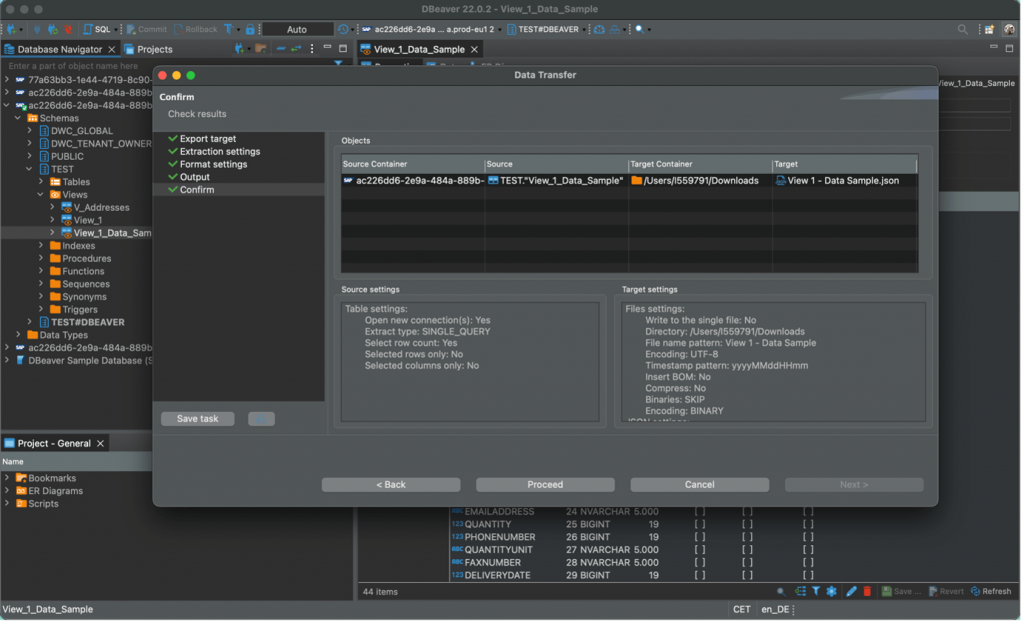The height and width of the screenshot is (622, 1024).
Task: Collapse the Schemas node in Navigator tree
Action: pos(18,118)
